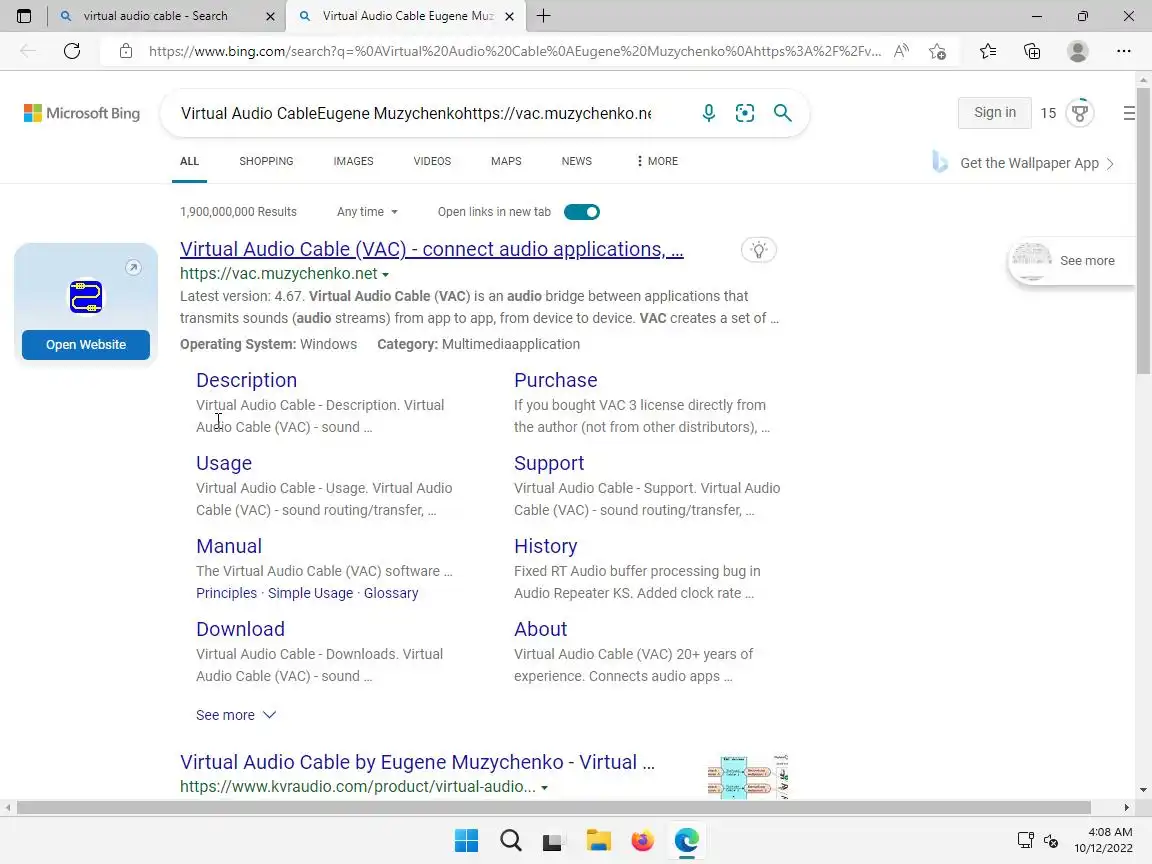Open the Glossary sub-link
This screenshot has width=1152, height=864.
[391, 593]
